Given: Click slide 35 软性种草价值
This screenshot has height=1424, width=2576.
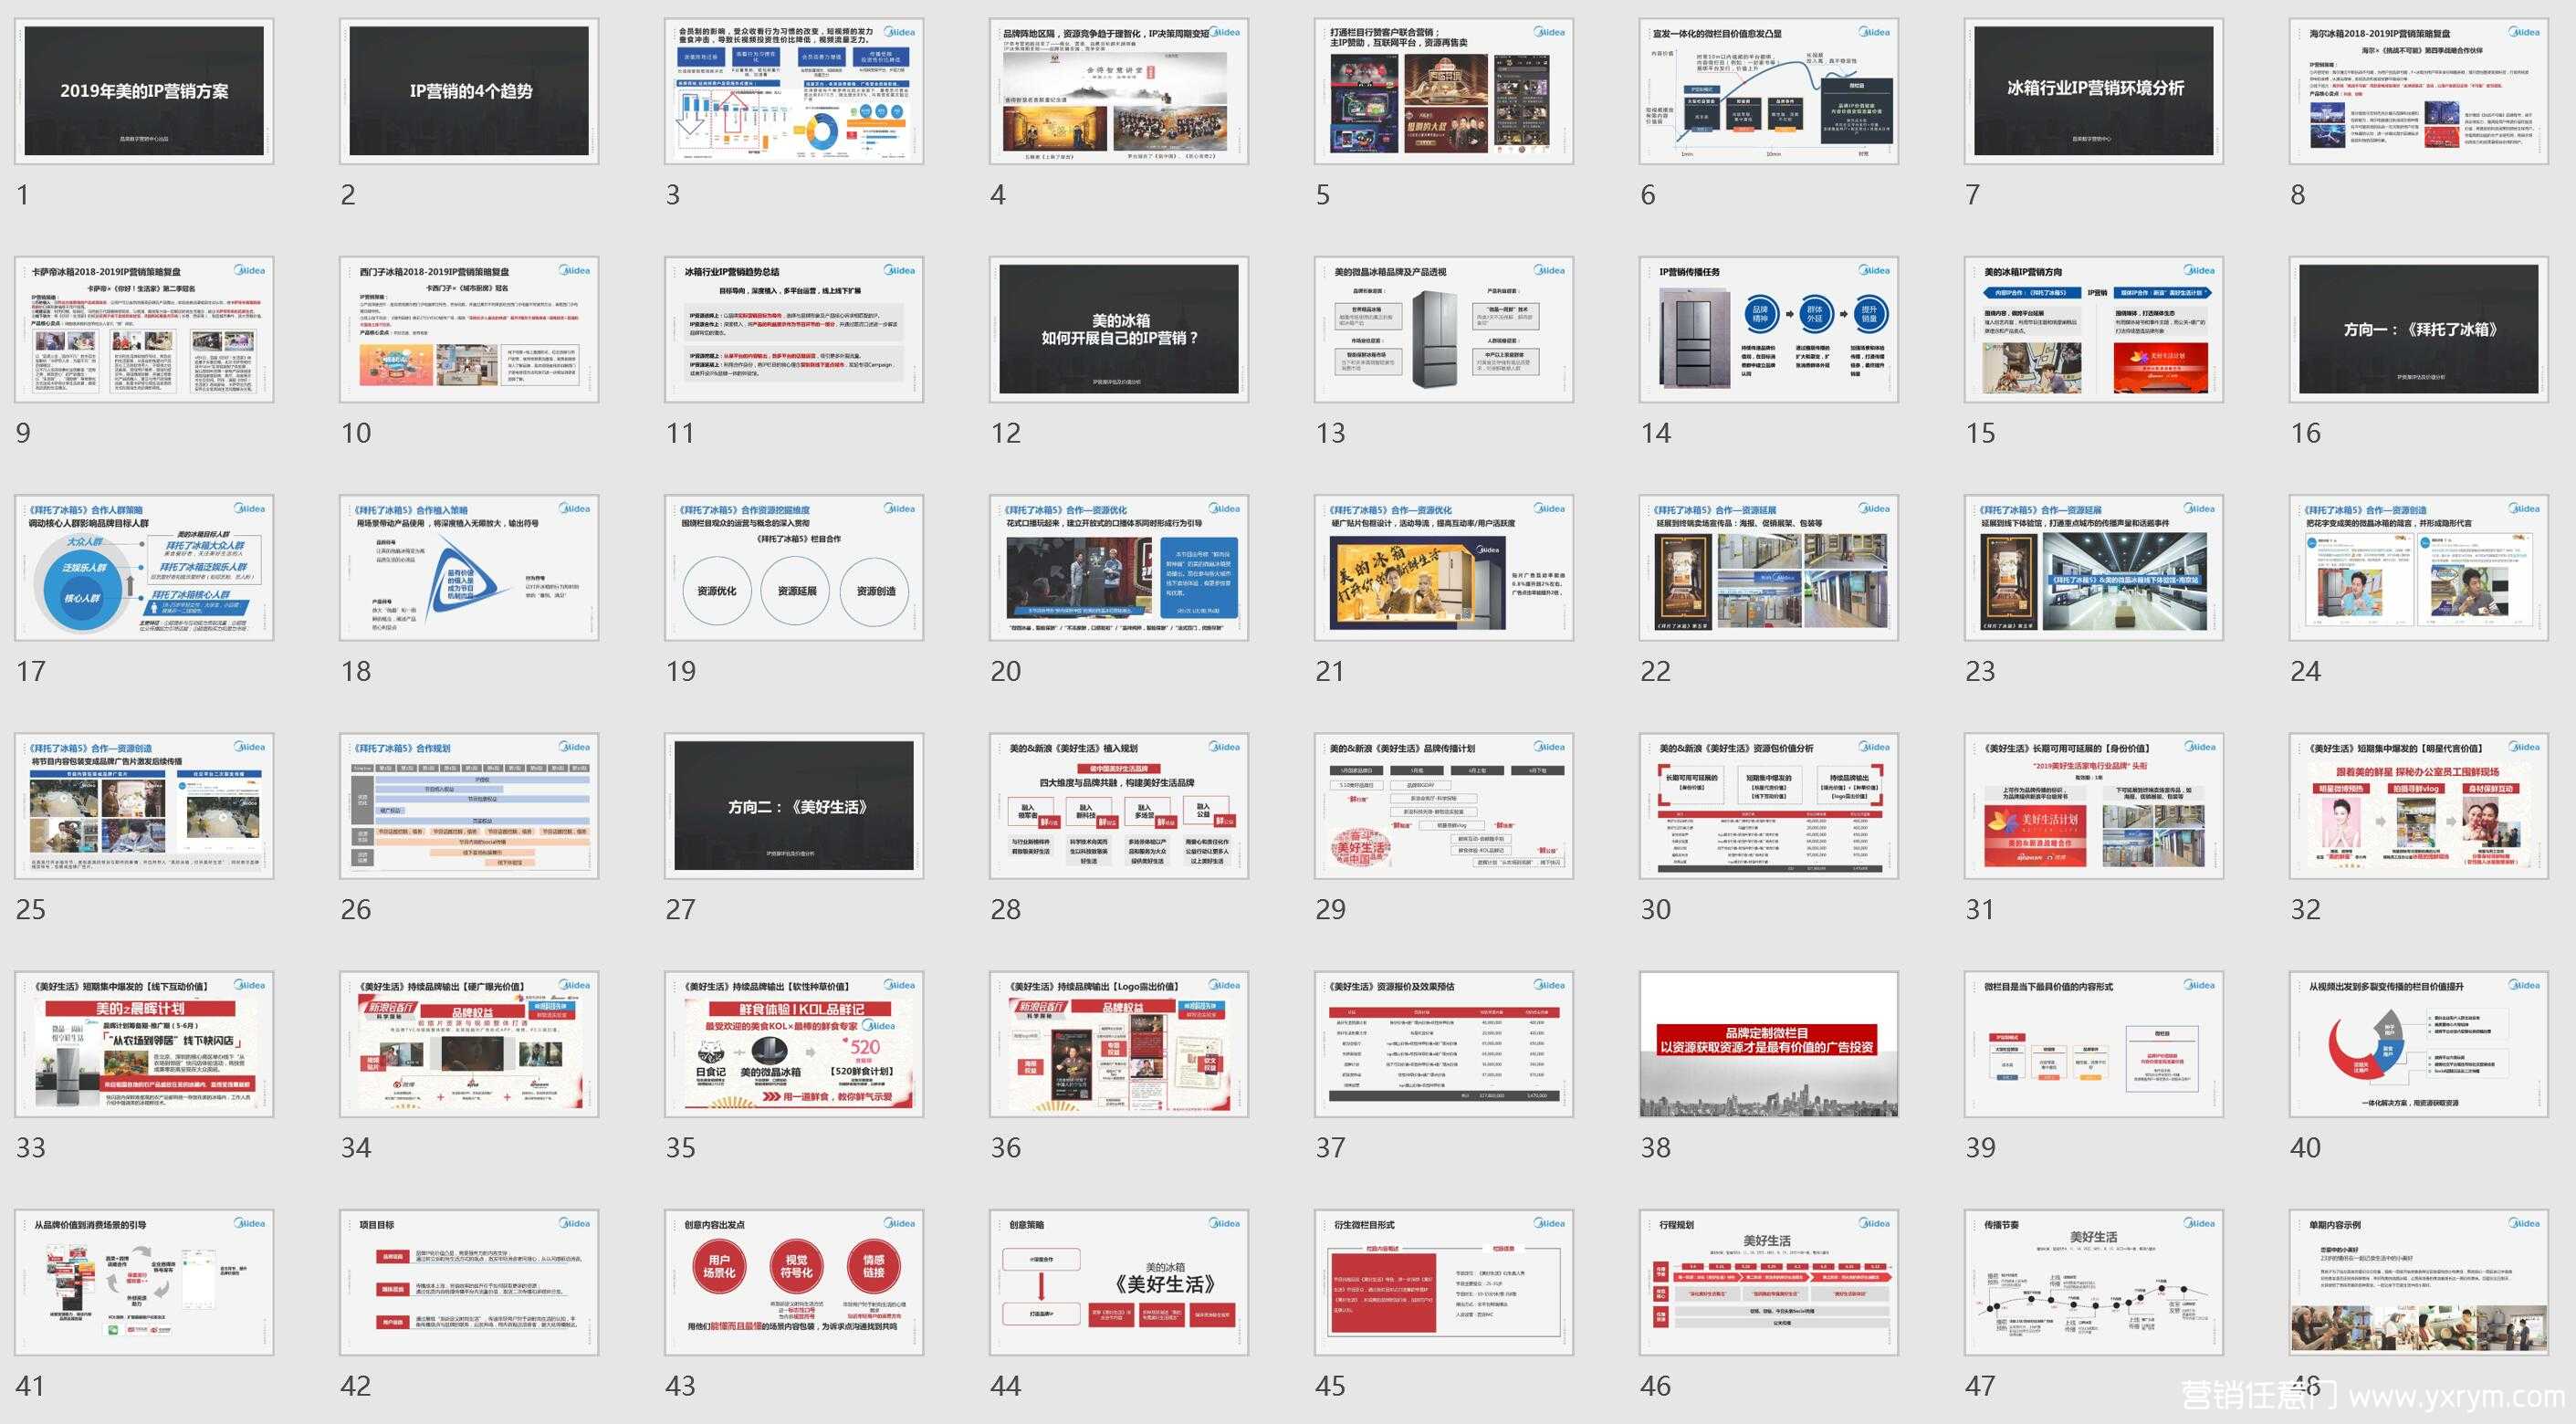Looking at the screenshot, I should pos(794,1044).
